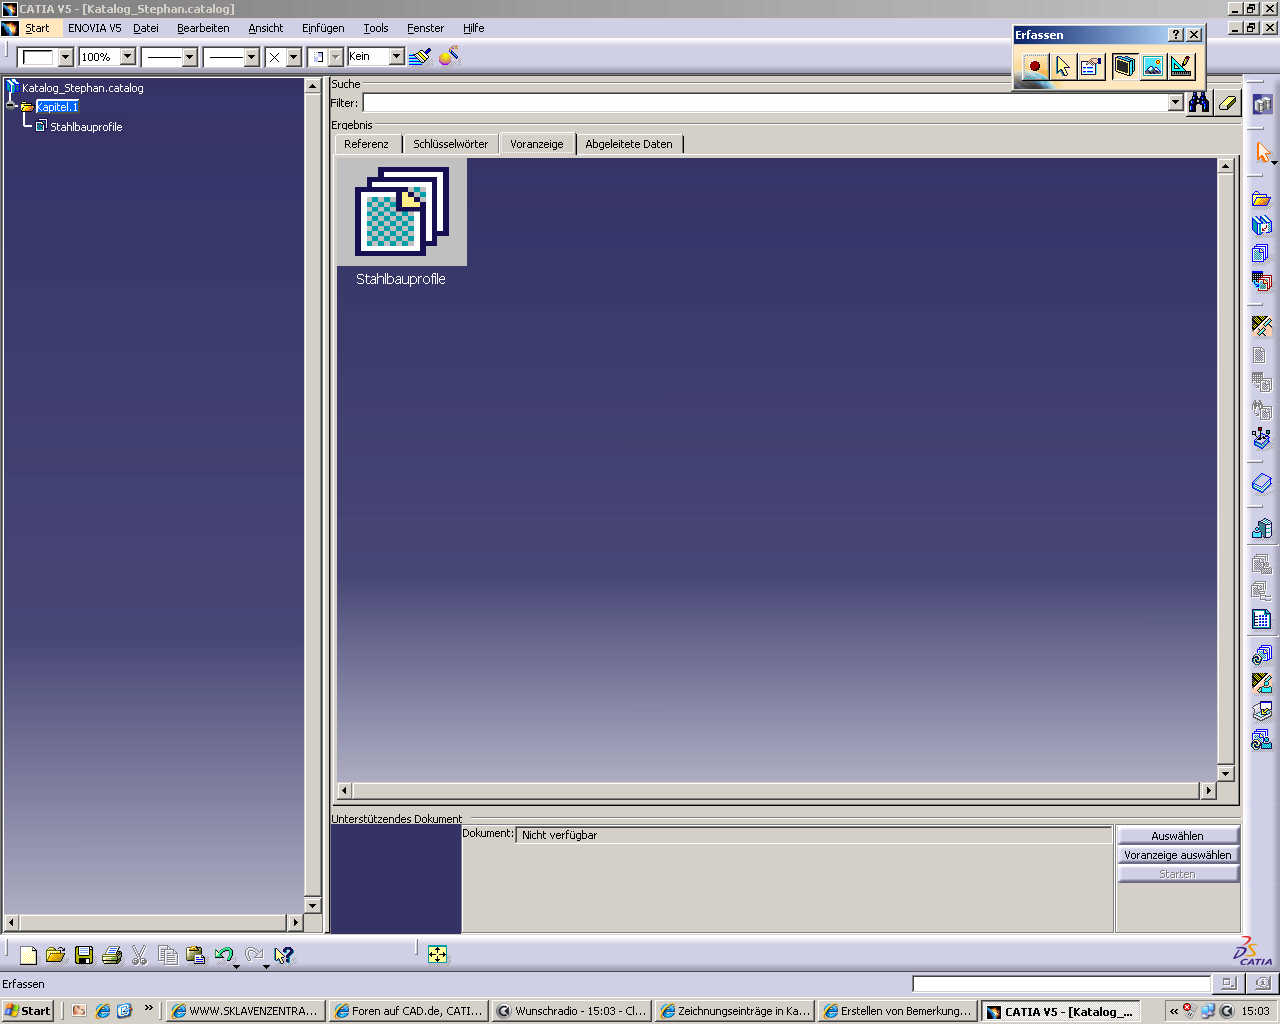Select the Stahlbauprofile tree item
Image resolution: width=1280 pixels, height=1024 pixels.
click(x=86, y=127)
